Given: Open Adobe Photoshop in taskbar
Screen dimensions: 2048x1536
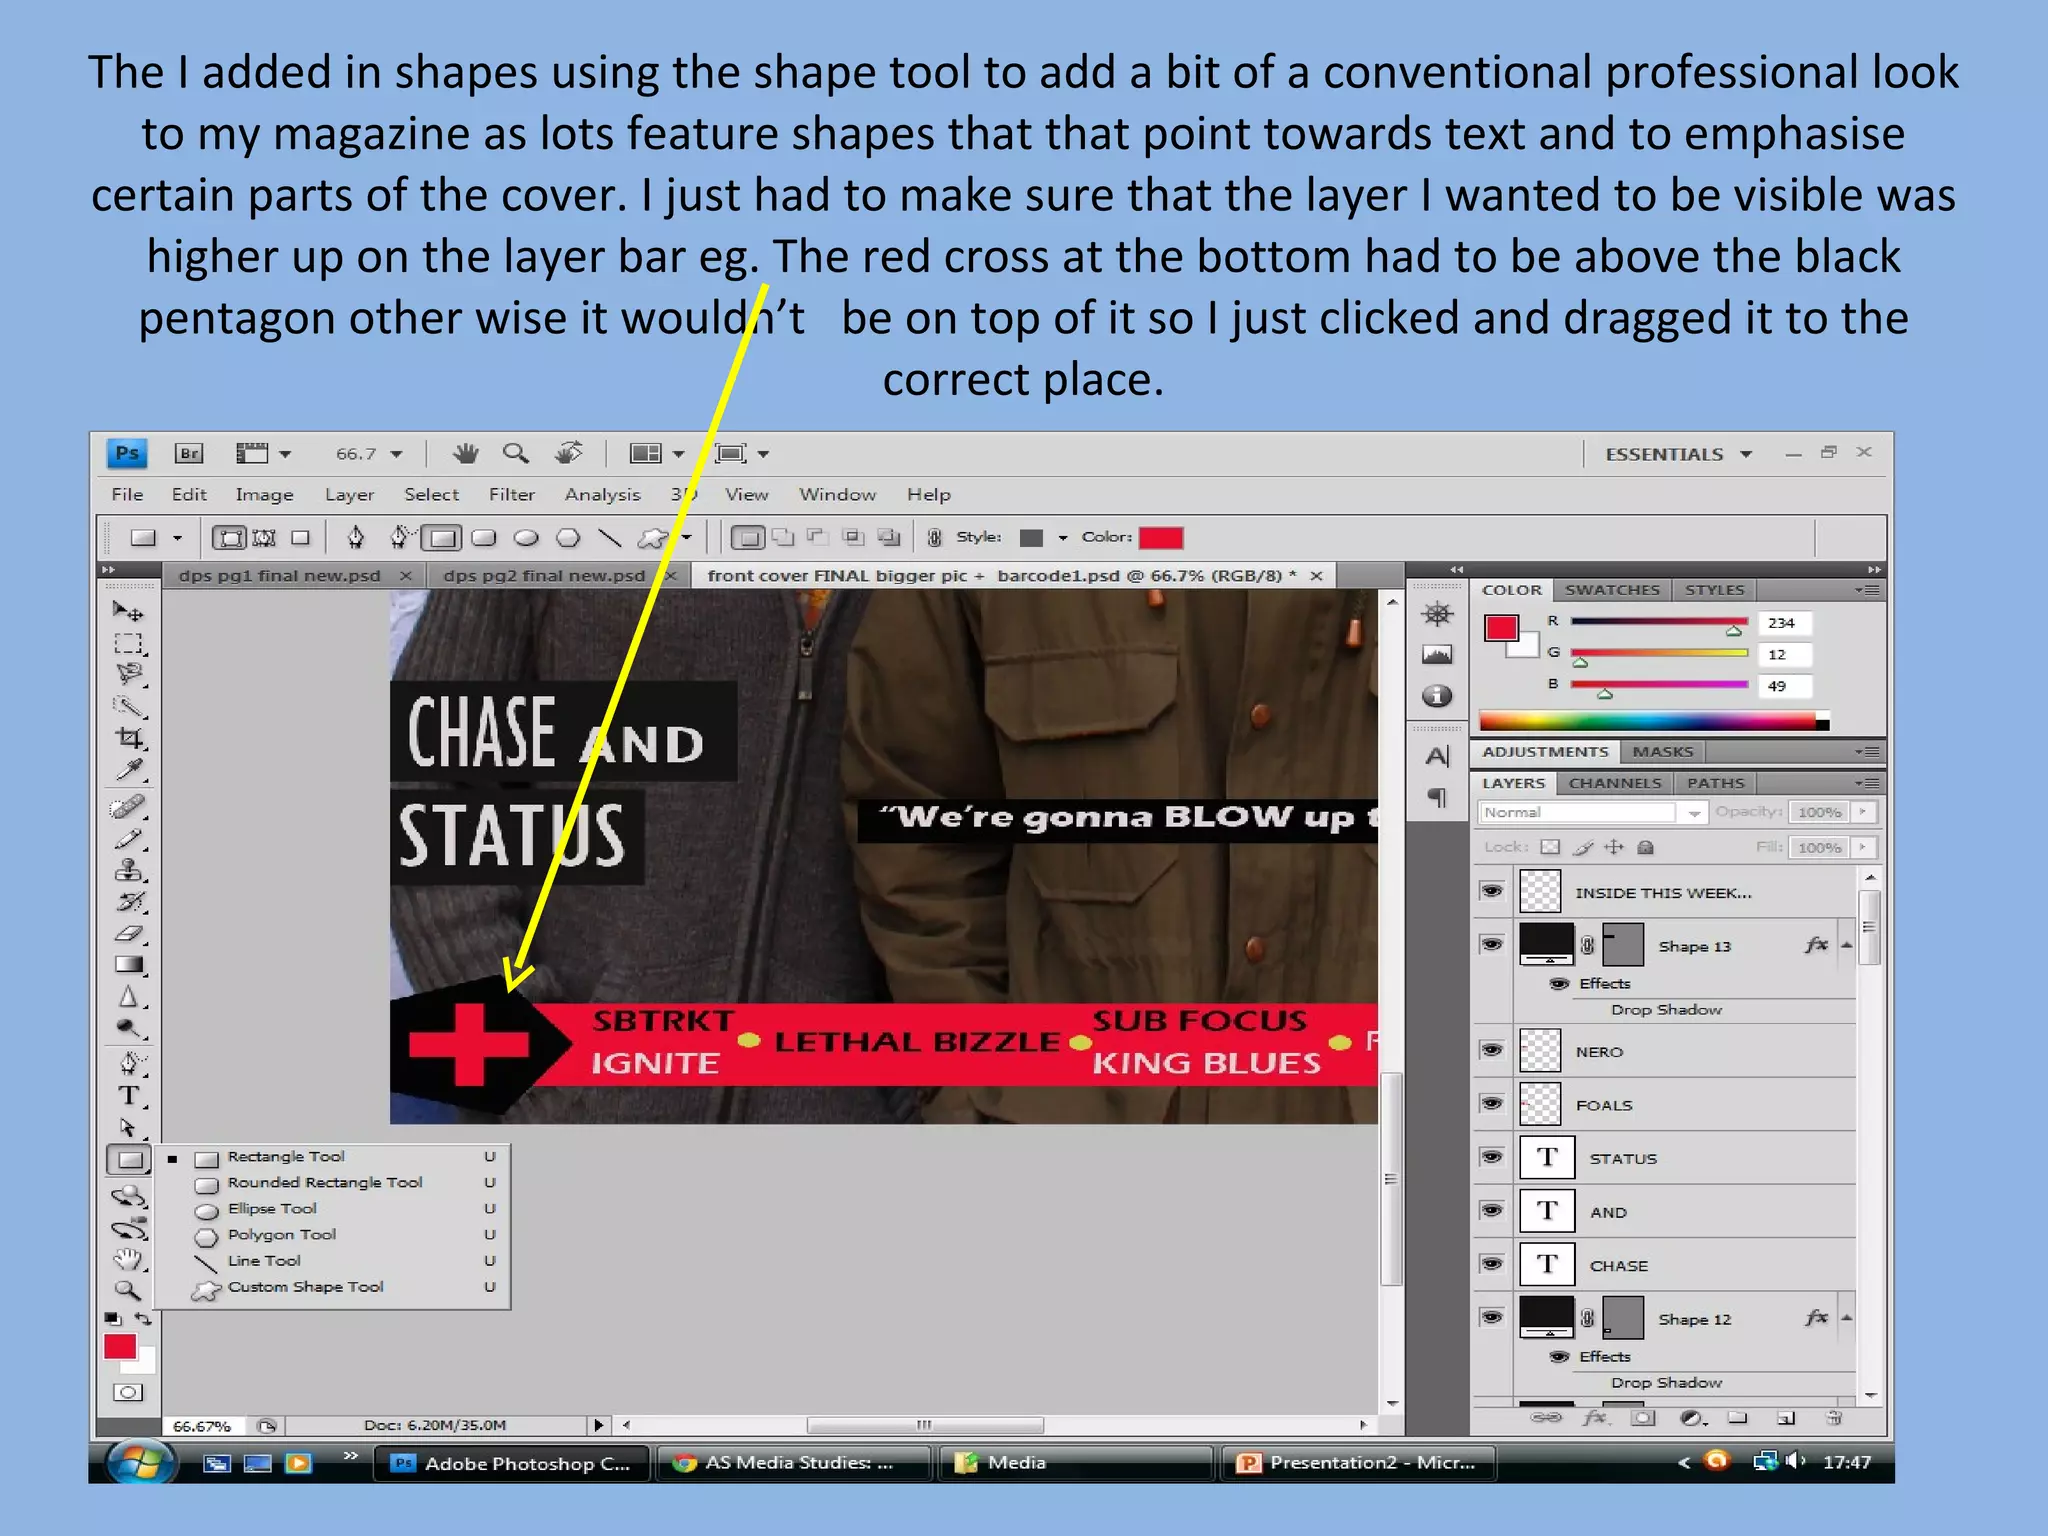Looking at the screenshot, I should [x=512, y=1463].
